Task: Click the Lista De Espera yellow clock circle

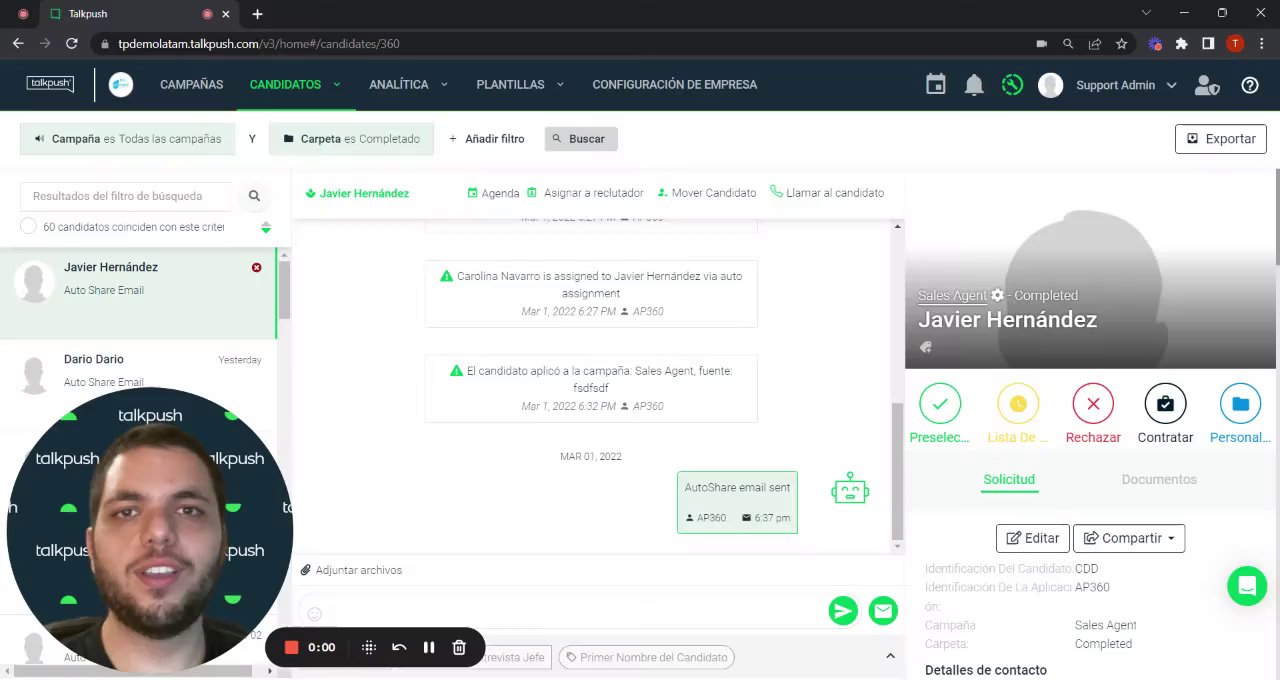Action: (x=1018, y=404)
